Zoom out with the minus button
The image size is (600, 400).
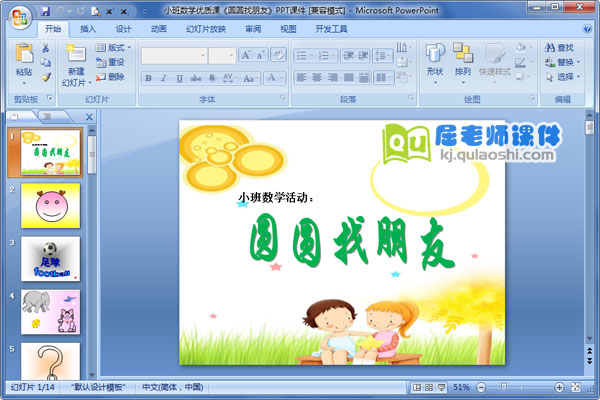(x=481, y=387)
